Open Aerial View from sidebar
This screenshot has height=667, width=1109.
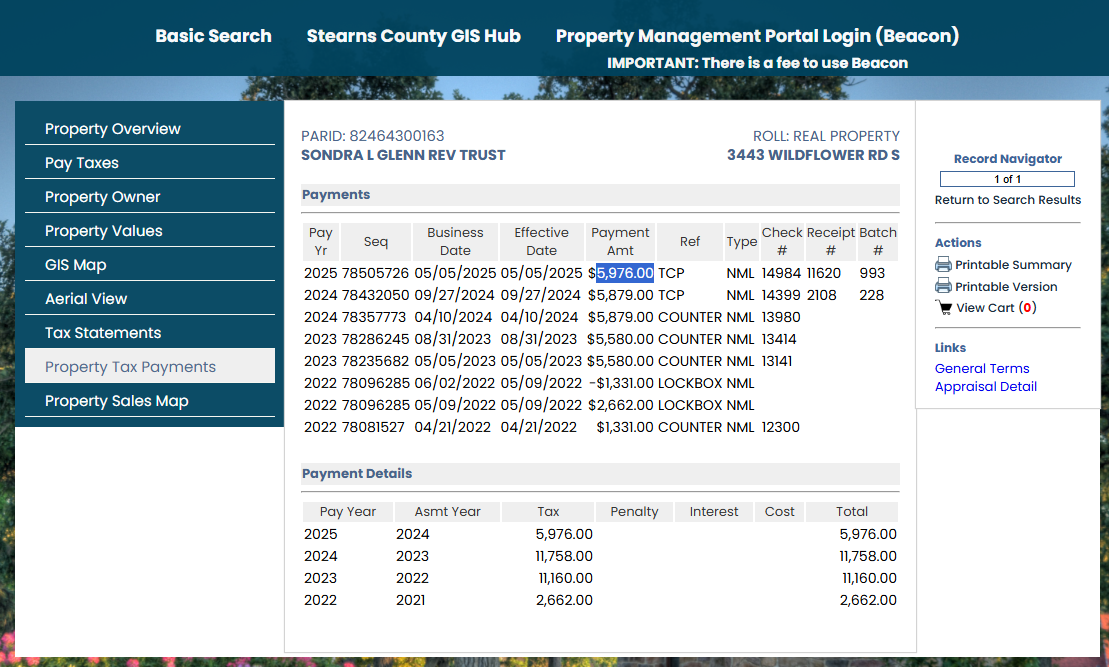[86, 299]
